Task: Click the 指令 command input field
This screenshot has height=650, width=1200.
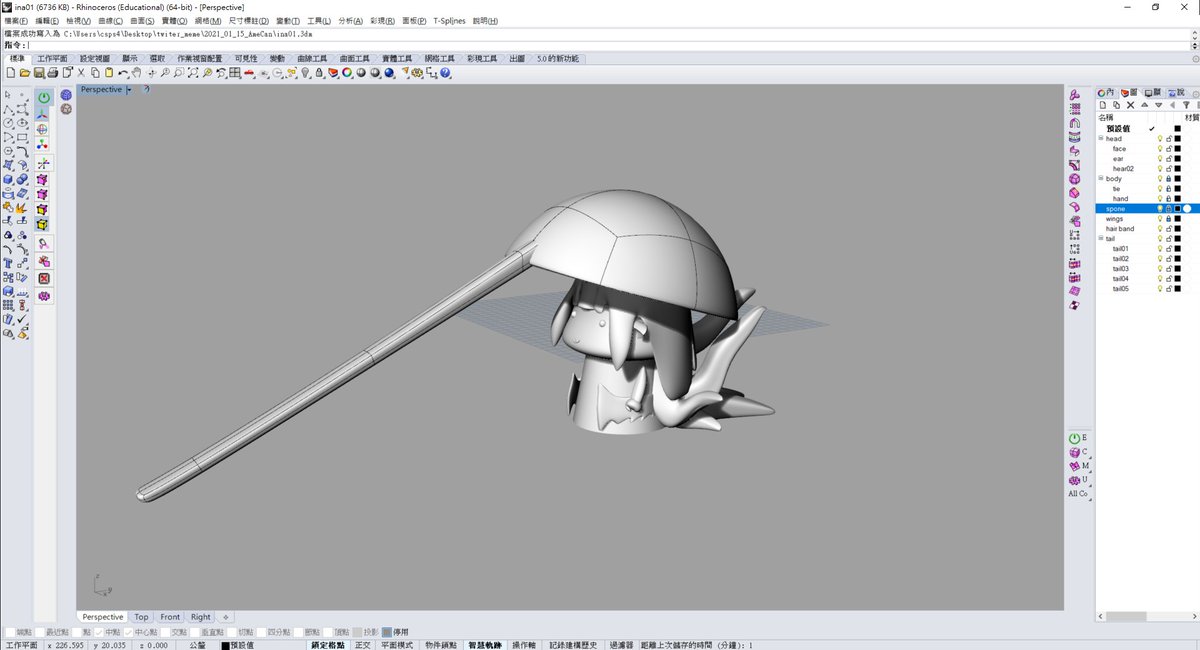Action: [610, 45]
